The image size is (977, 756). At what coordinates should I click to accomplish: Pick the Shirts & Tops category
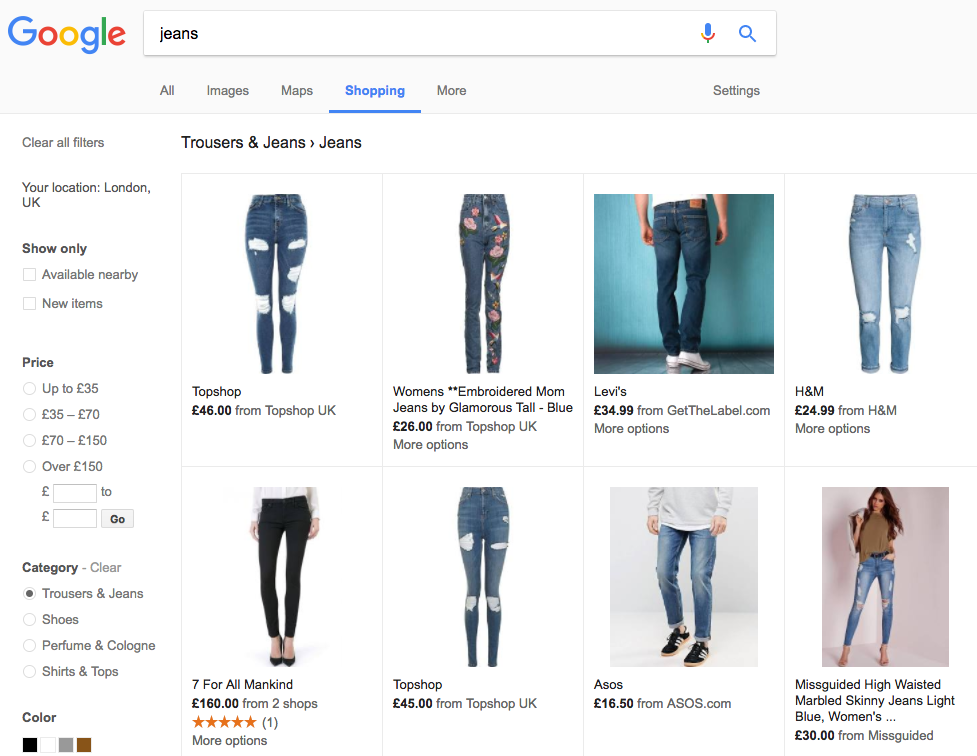pyautogui.click(x=29, y=671)
